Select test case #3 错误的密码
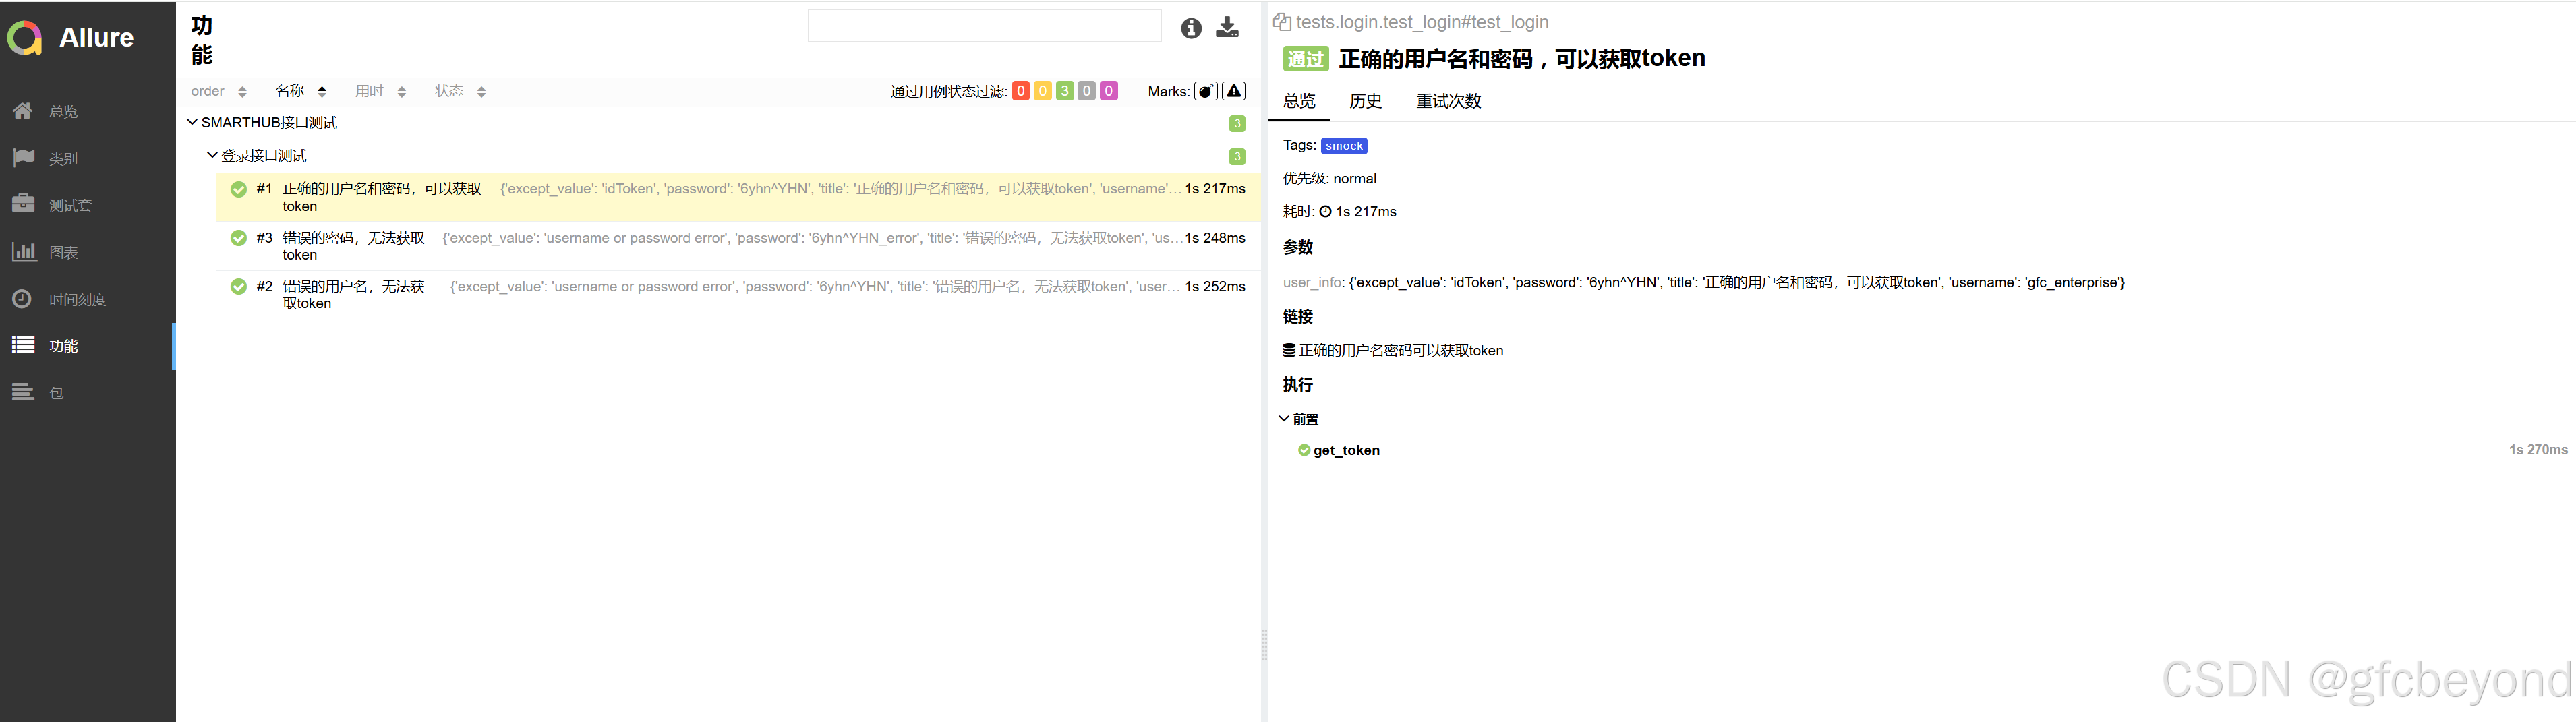This screenshot has height=722, width=2576. (x=738, y=246)
